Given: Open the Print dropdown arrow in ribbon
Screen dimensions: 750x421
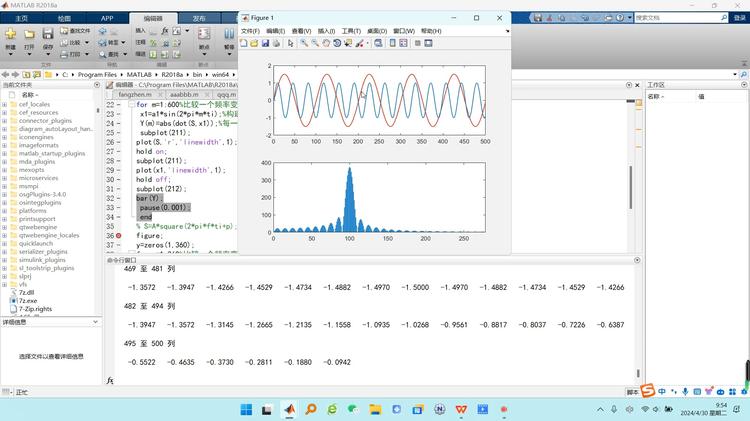Looking at the screenshot, I should [x=87, y=55].
